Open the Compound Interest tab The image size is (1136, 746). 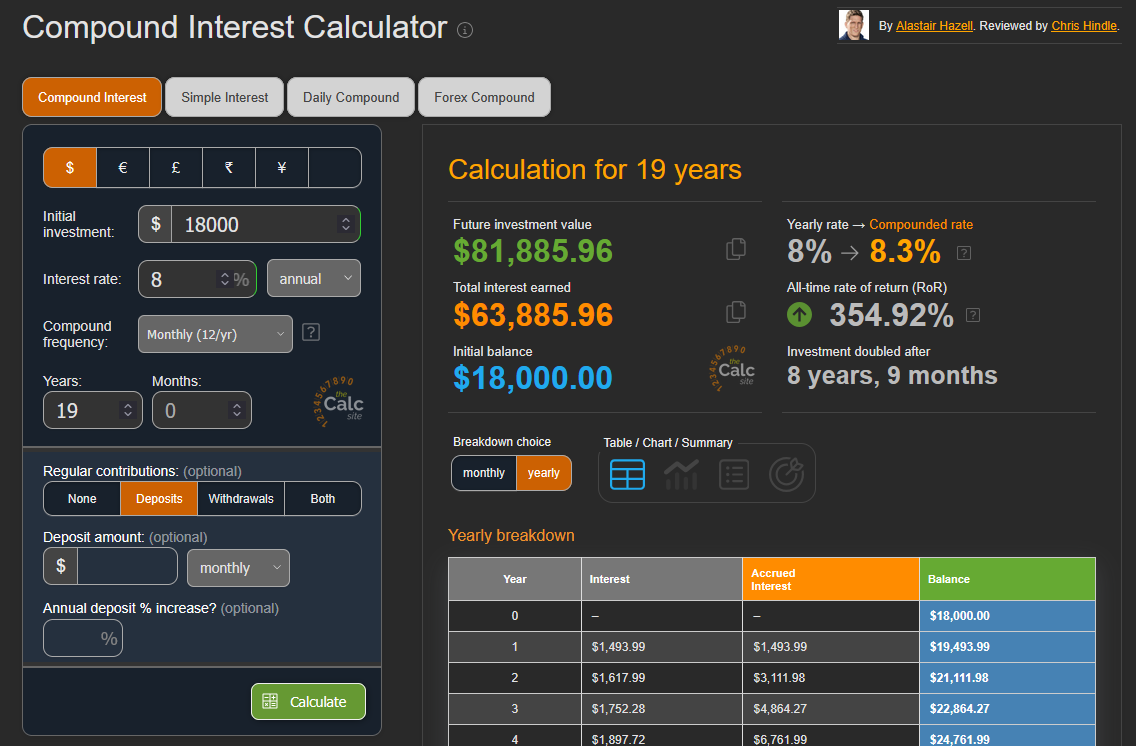coord(92,97)
